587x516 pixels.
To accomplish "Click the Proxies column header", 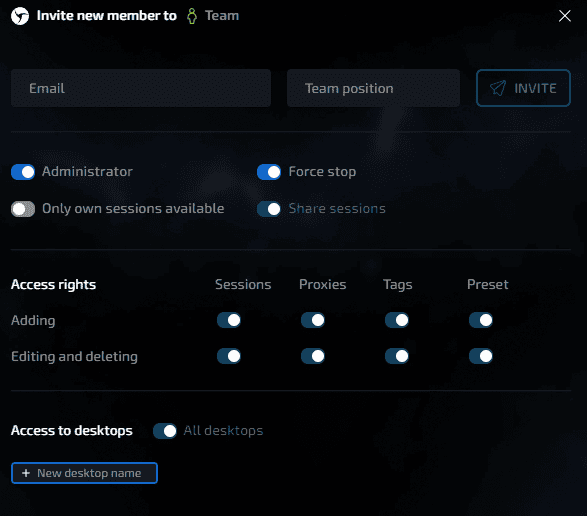I will tap(322, 284).
